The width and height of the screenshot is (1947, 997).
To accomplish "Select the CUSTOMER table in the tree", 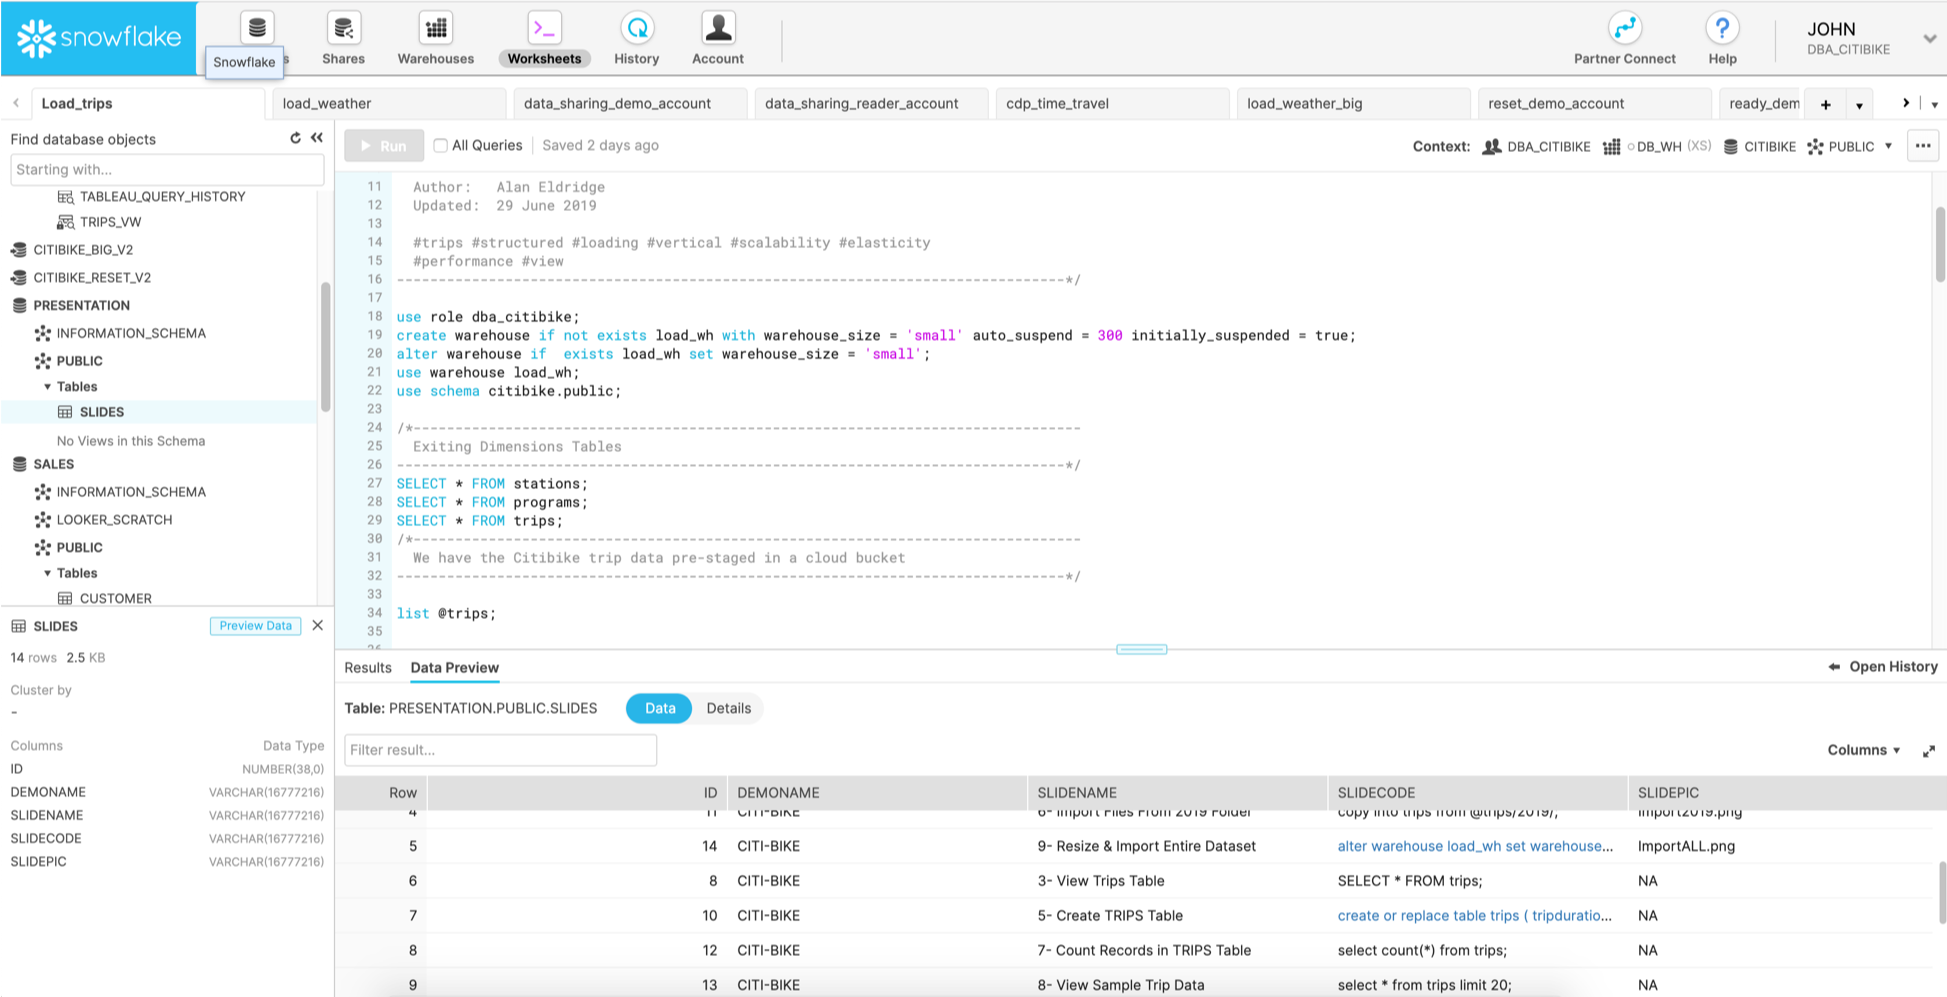I will pos(115,598).
